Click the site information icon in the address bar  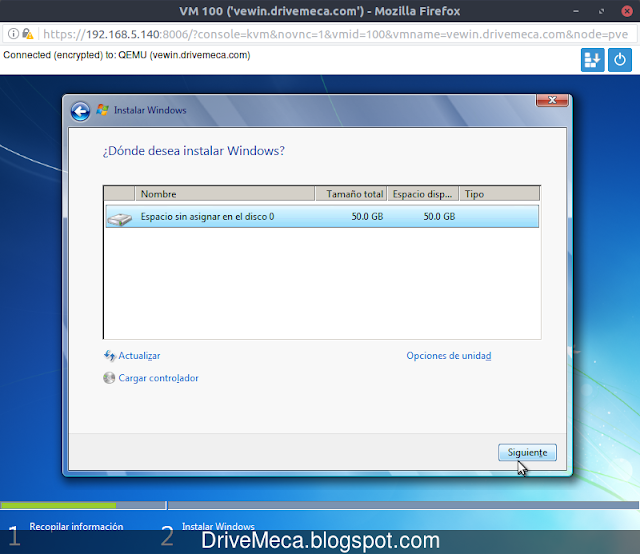[13, 33]
